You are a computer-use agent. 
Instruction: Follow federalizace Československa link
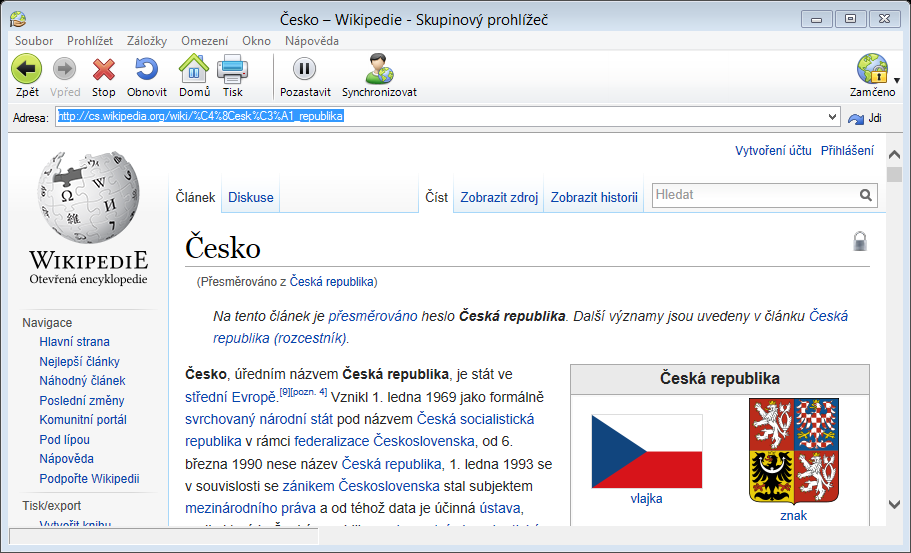(x=384, y=441)
